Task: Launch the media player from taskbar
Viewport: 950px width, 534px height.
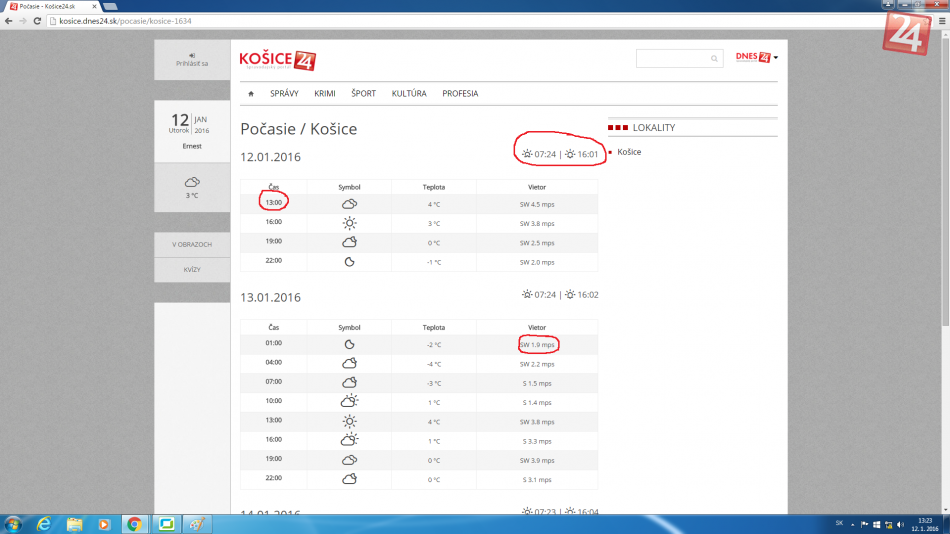Action: [x=104, y=524]
